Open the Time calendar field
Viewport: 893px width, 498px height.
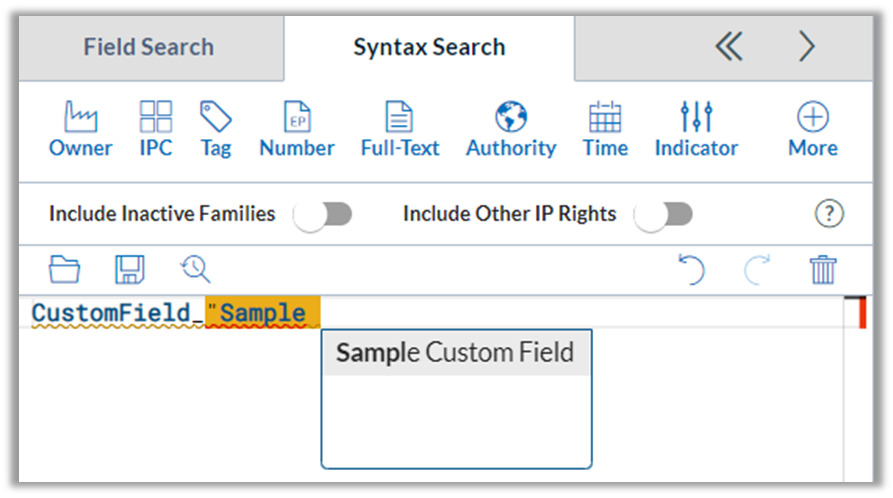[605, 129]
